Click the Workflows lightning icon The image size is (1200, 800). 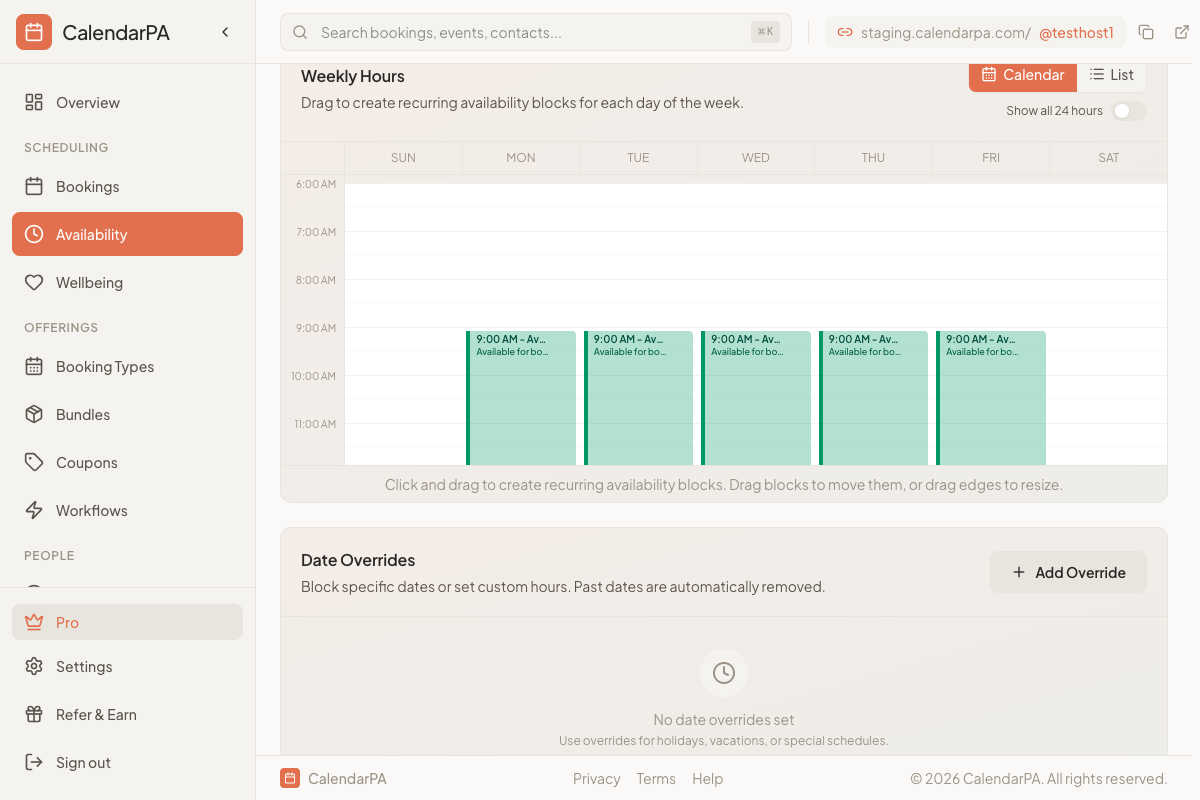point(33,510)
